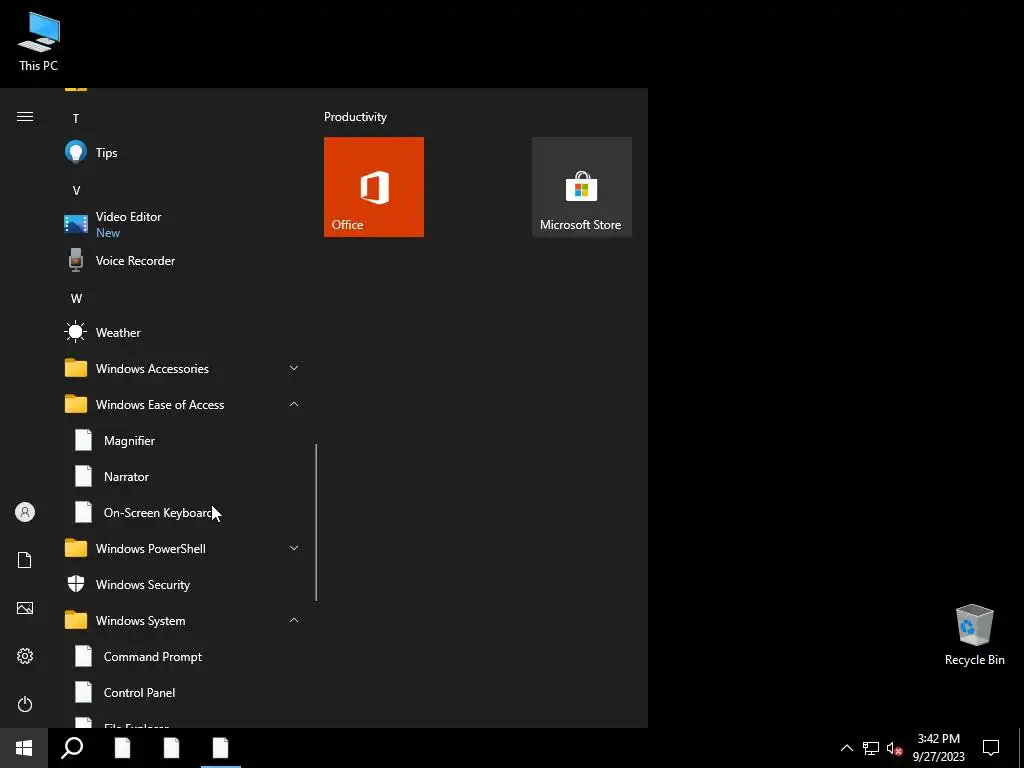Open taskbar Search magnifier
The height and width of the screenshot is (768, 1024).
pyautogui.click(x=72, y=748)
